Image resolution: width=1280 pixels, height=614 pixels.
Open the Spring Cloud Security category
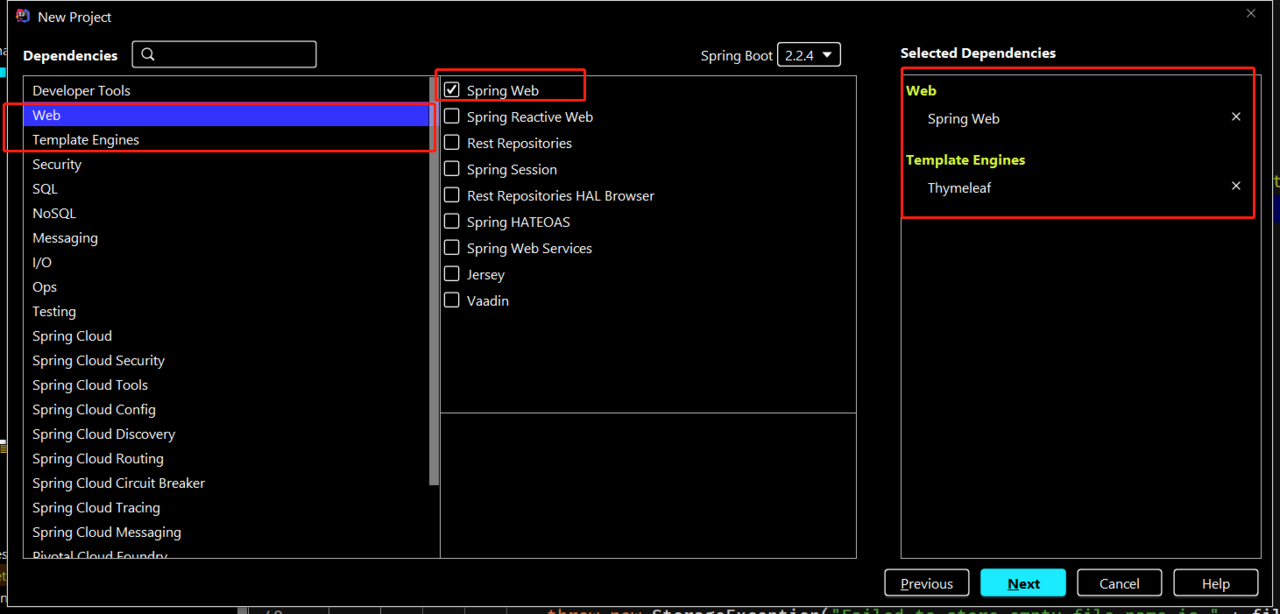tap(227, 360)
